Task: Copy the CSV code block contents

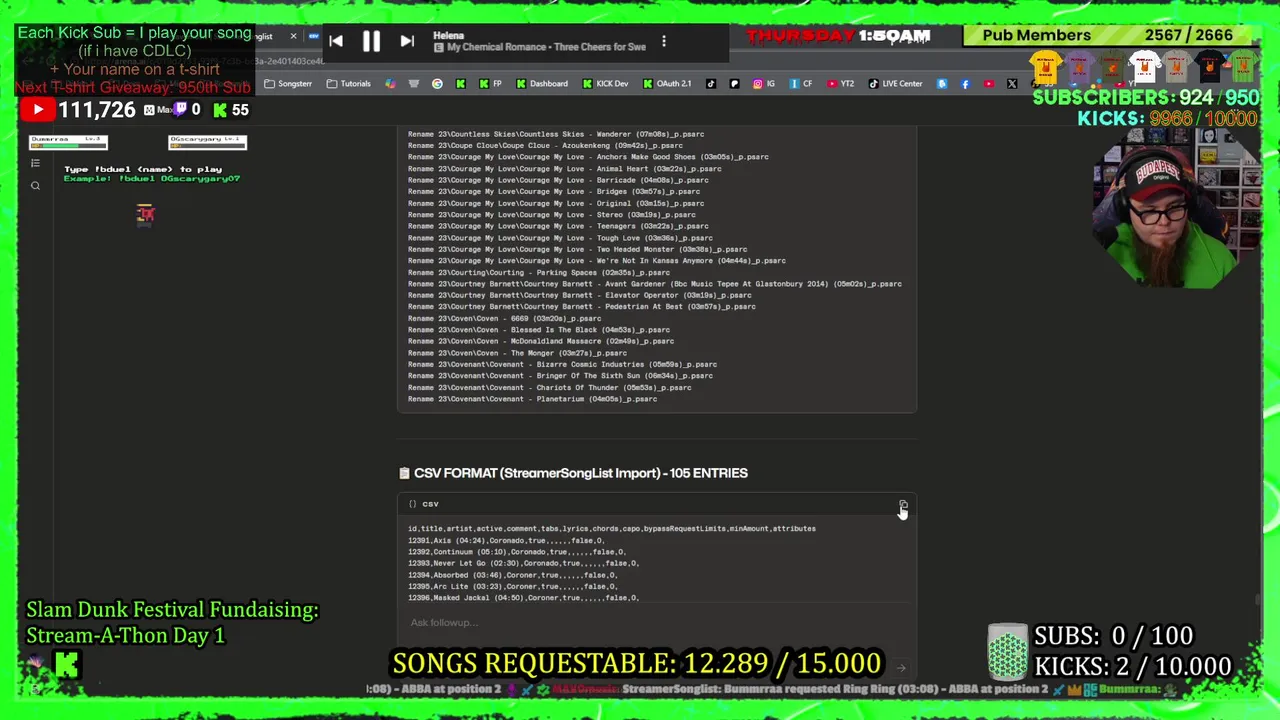Action: point(902,506)
